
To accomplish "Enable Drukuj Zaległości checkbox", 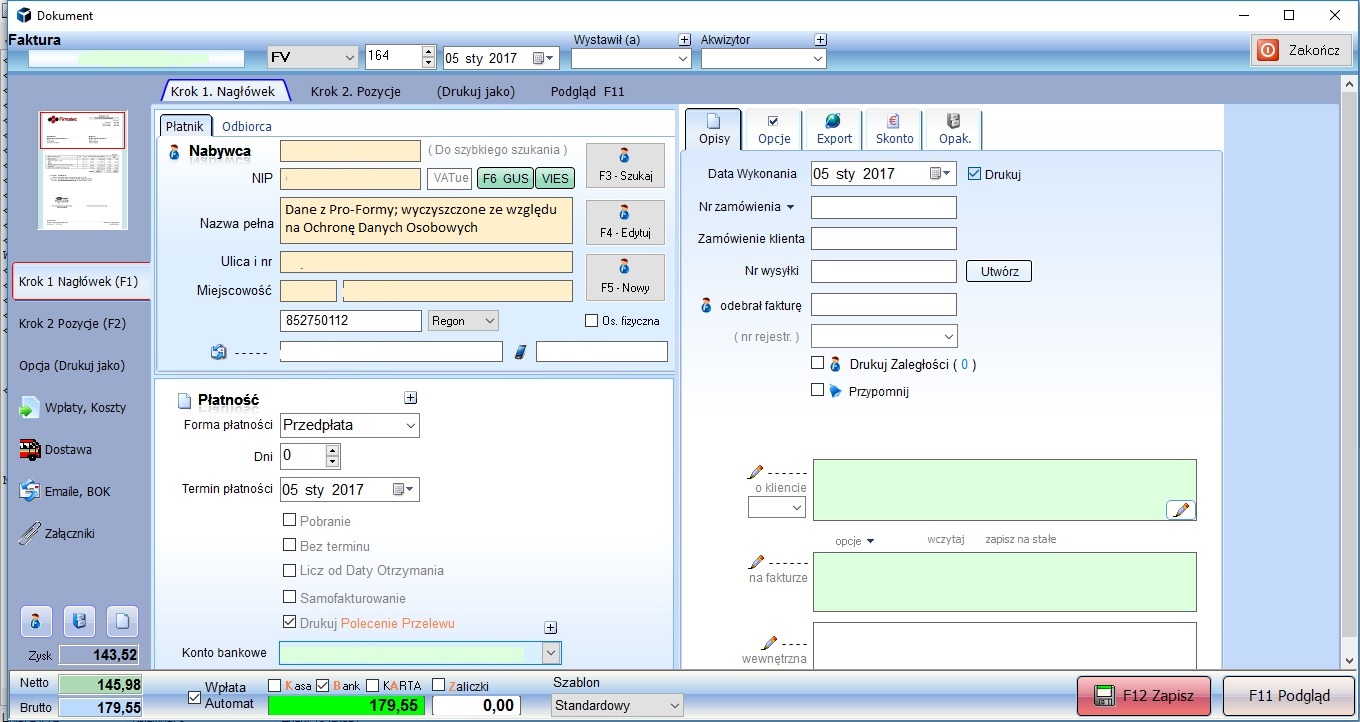I will pyautogui.click(x=818, y=363).
